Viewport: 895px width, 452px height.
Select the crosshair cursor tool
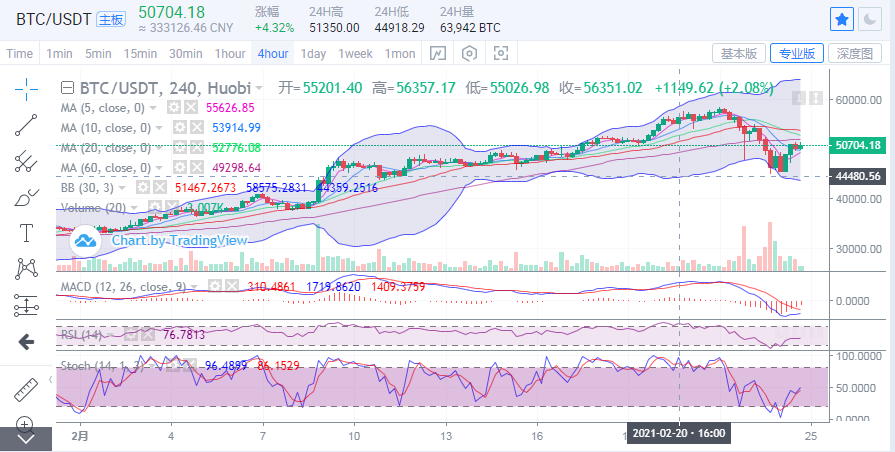pos(26,89)
